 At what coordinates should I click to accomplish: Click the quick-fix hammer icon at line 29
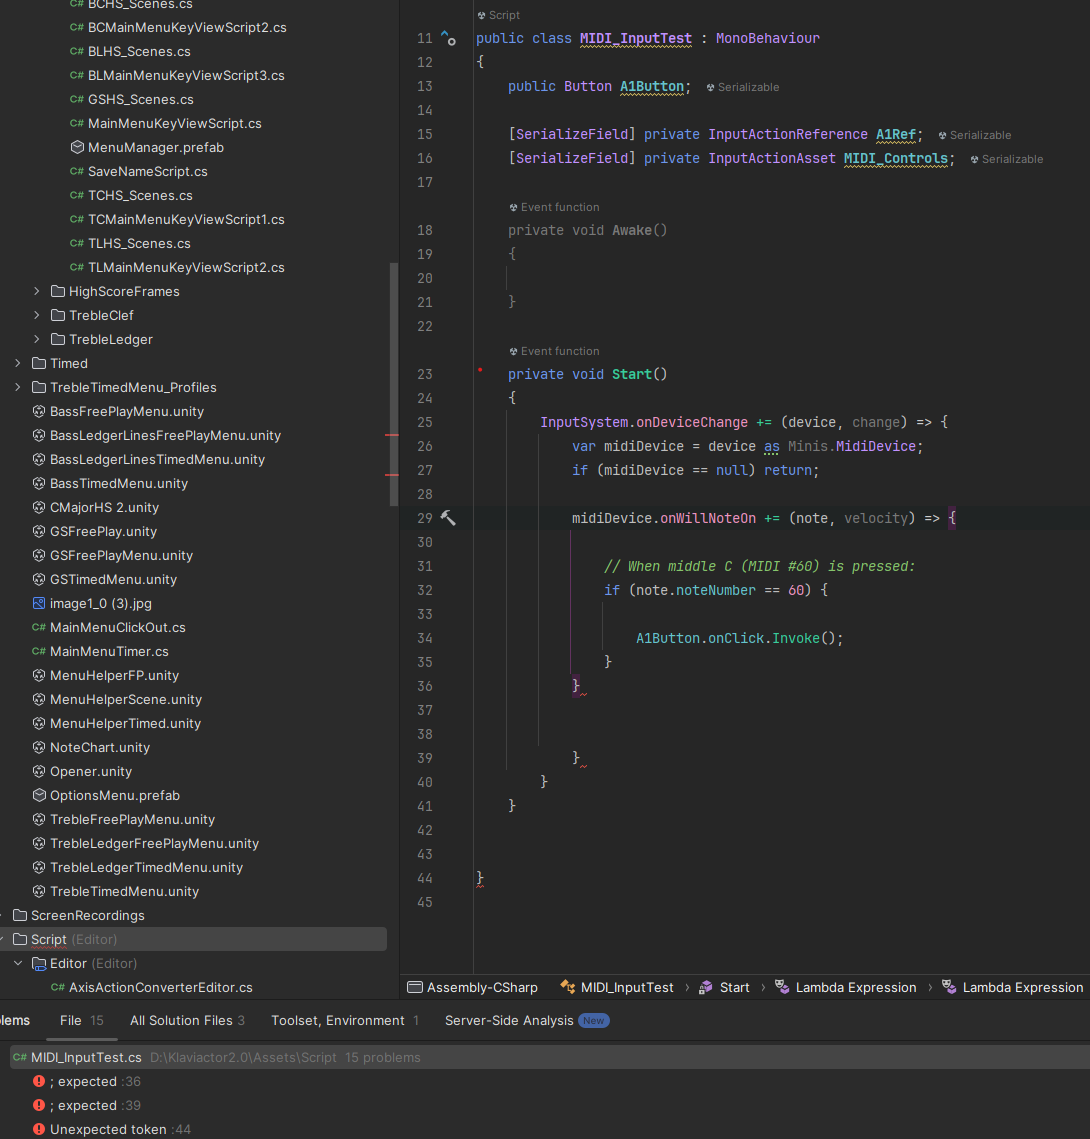(447, 517)
